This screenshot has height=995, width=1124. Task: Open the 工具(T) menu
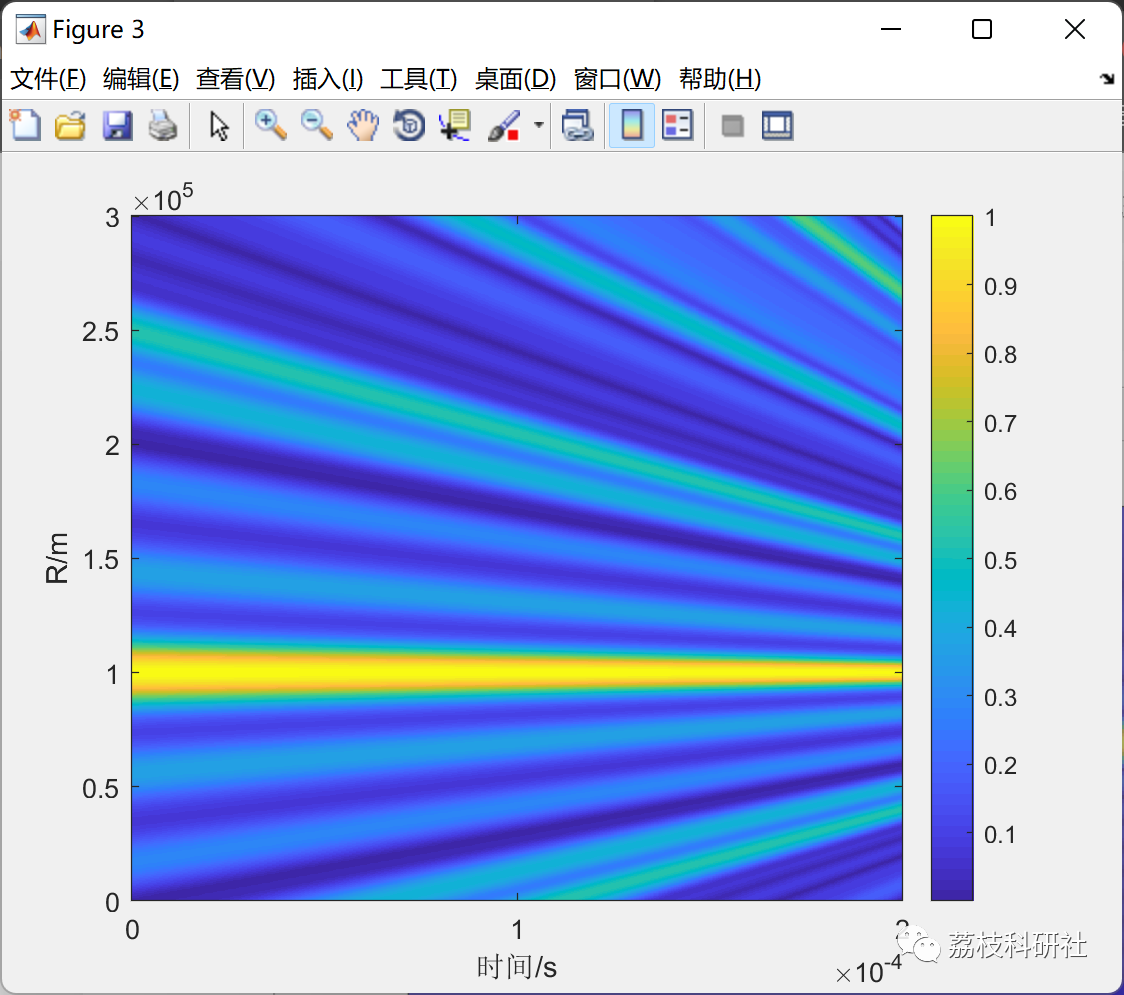(419, 79)
